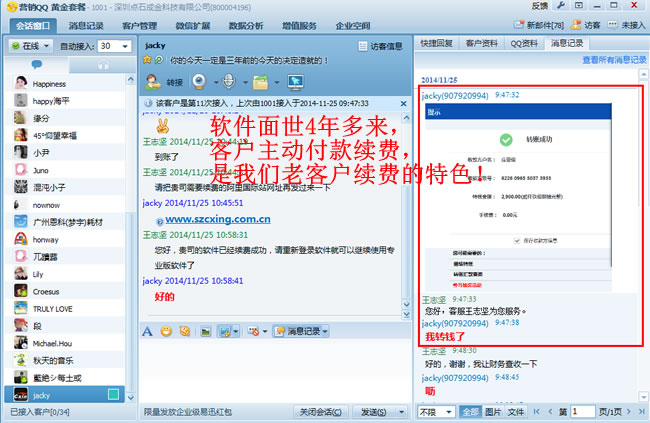Open the send file folder icon
Viewport: 650px width, 423px height.
click(260, 82)
